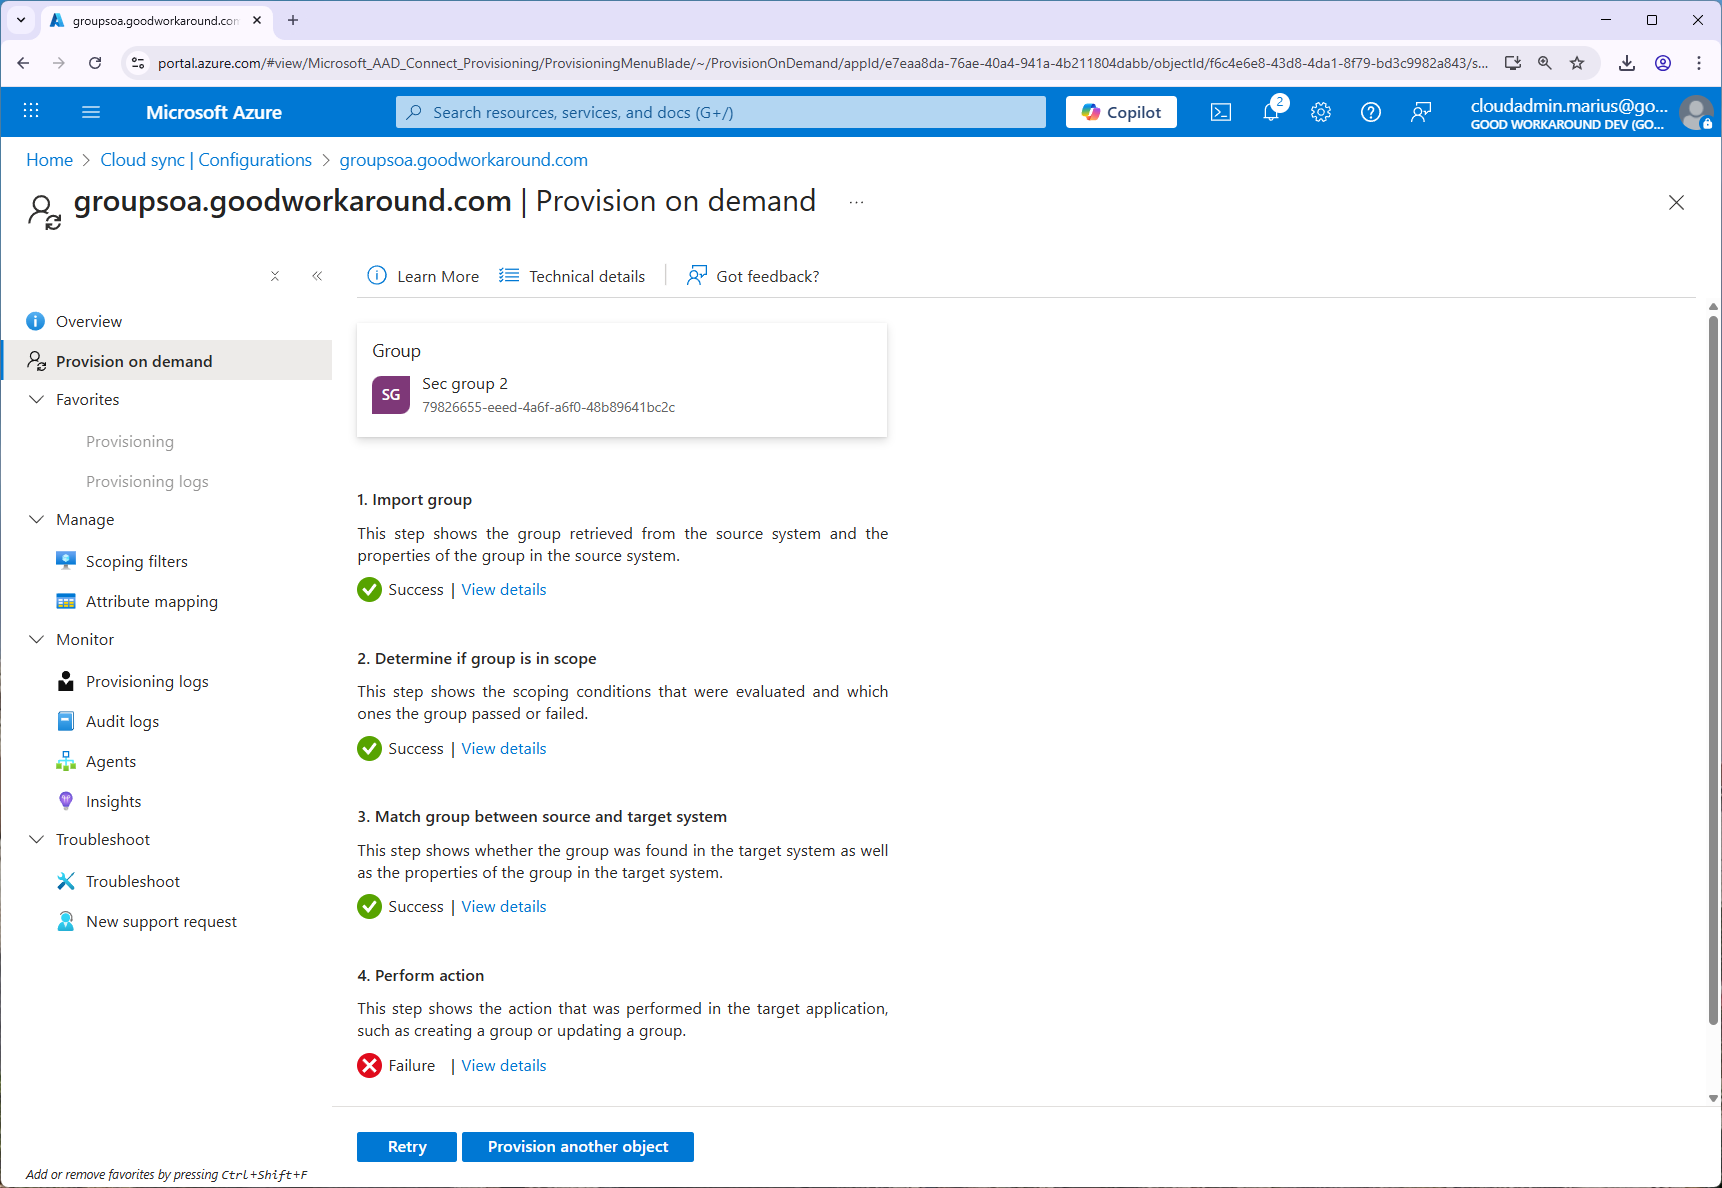The image size is (1722, 1188).
Task: Collapse the side menu with double chevron
Action: 317,276
